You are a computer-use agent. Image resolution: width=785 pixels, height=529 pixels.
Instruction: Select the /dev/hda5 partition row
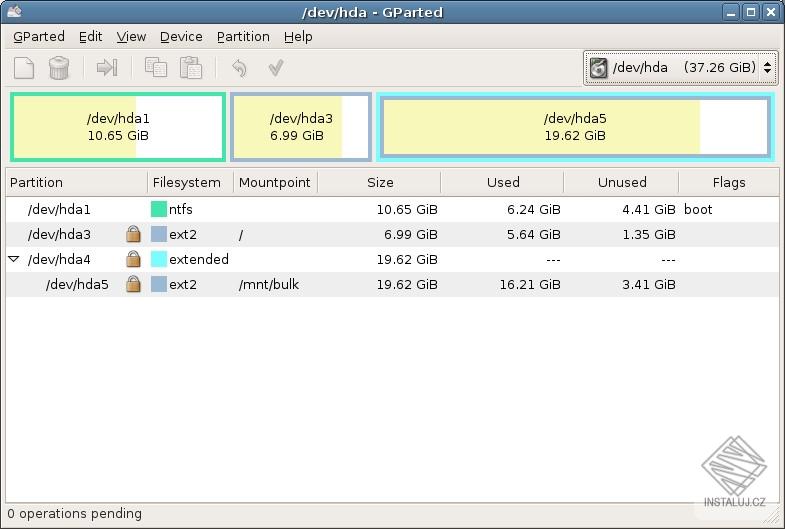[392, 284]
